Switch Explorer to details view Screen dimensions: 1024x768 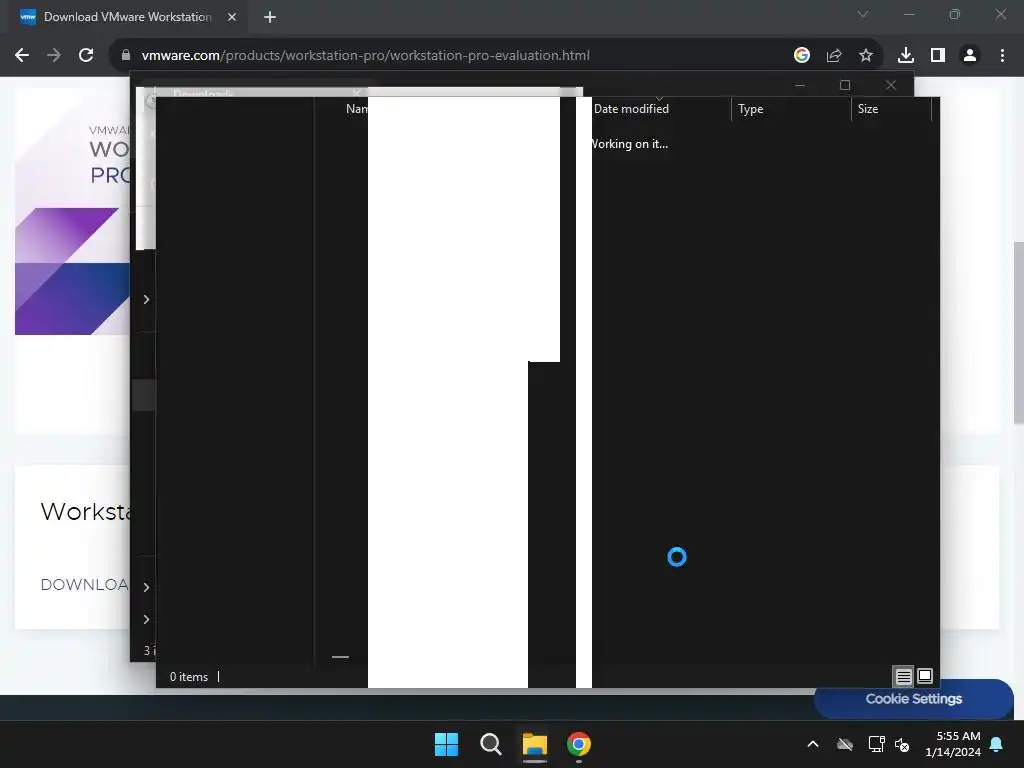click(x=903, y=677)
